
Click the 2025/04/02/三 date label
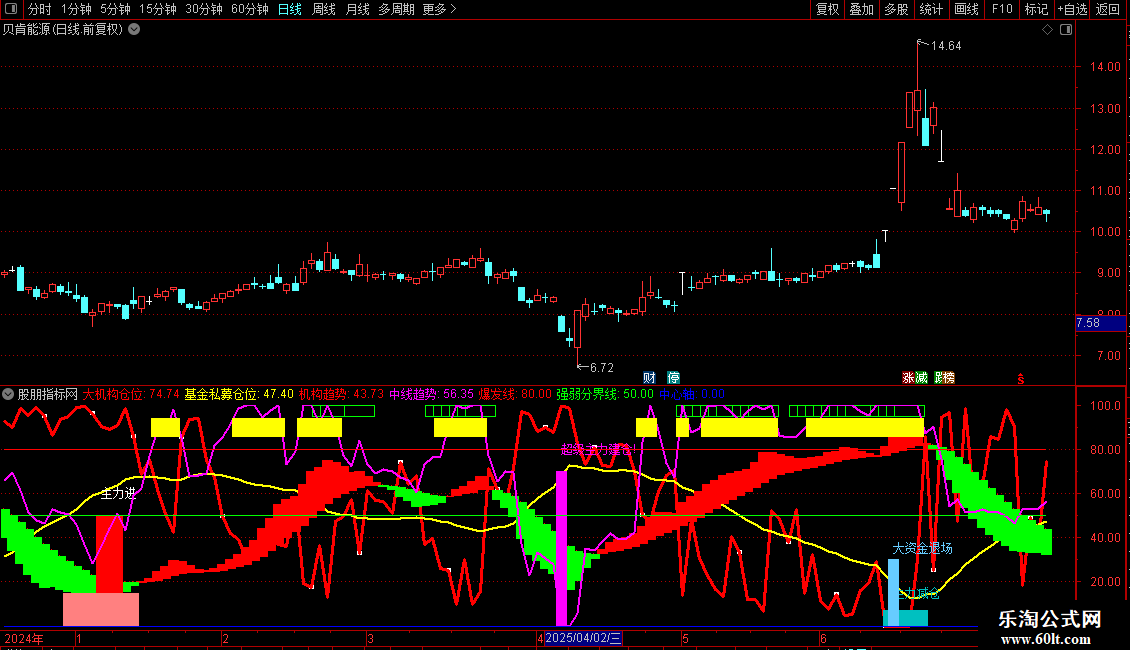coord(583,638)
